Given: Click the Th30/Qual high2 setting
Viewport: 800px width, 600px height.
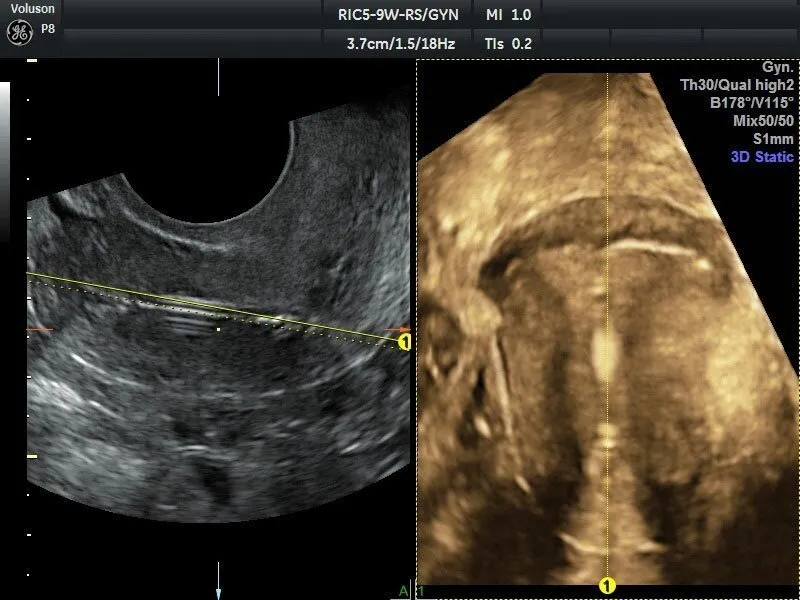Looking at the screenshot, I should [736, 85].
